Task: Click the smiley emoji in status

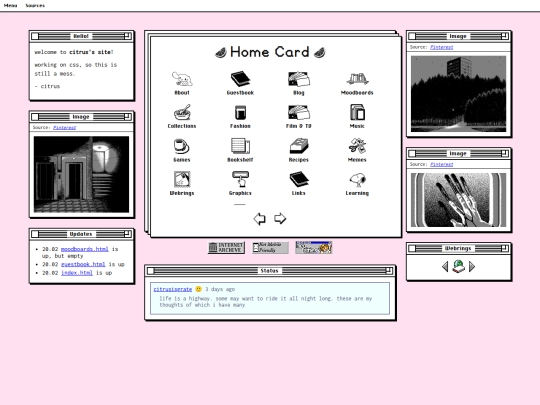Action: [198, 289]
